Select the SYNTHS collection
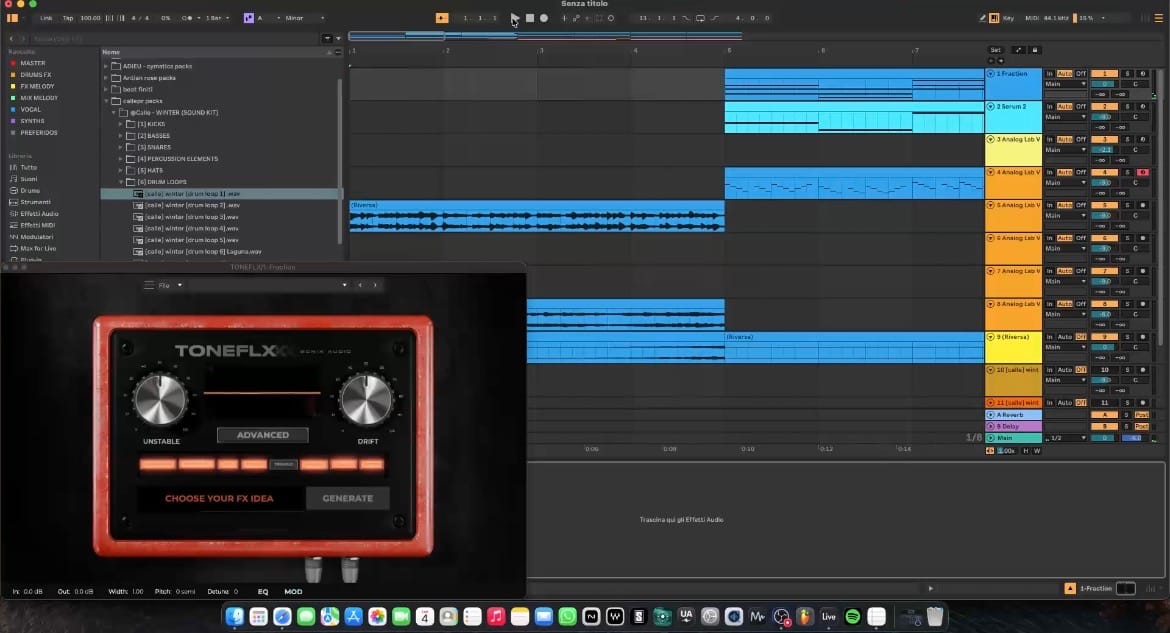The width and height of the screenshot is (1170, 633). pyautogui.click(x=32, y=121)
